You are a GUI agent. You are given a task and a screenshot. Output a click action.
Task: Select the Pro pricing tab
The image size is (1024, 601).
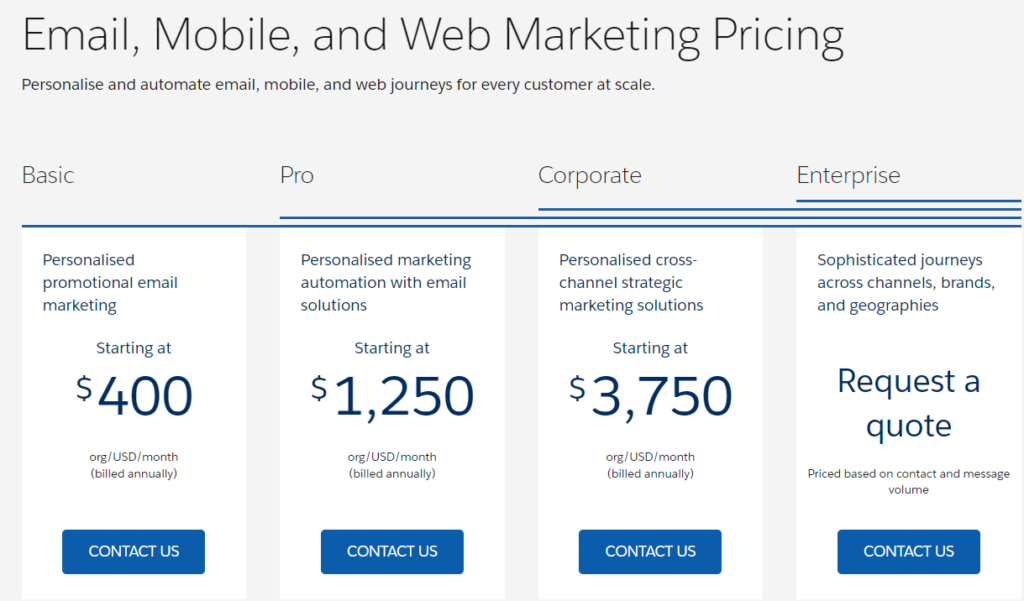(x=296, y=175)
